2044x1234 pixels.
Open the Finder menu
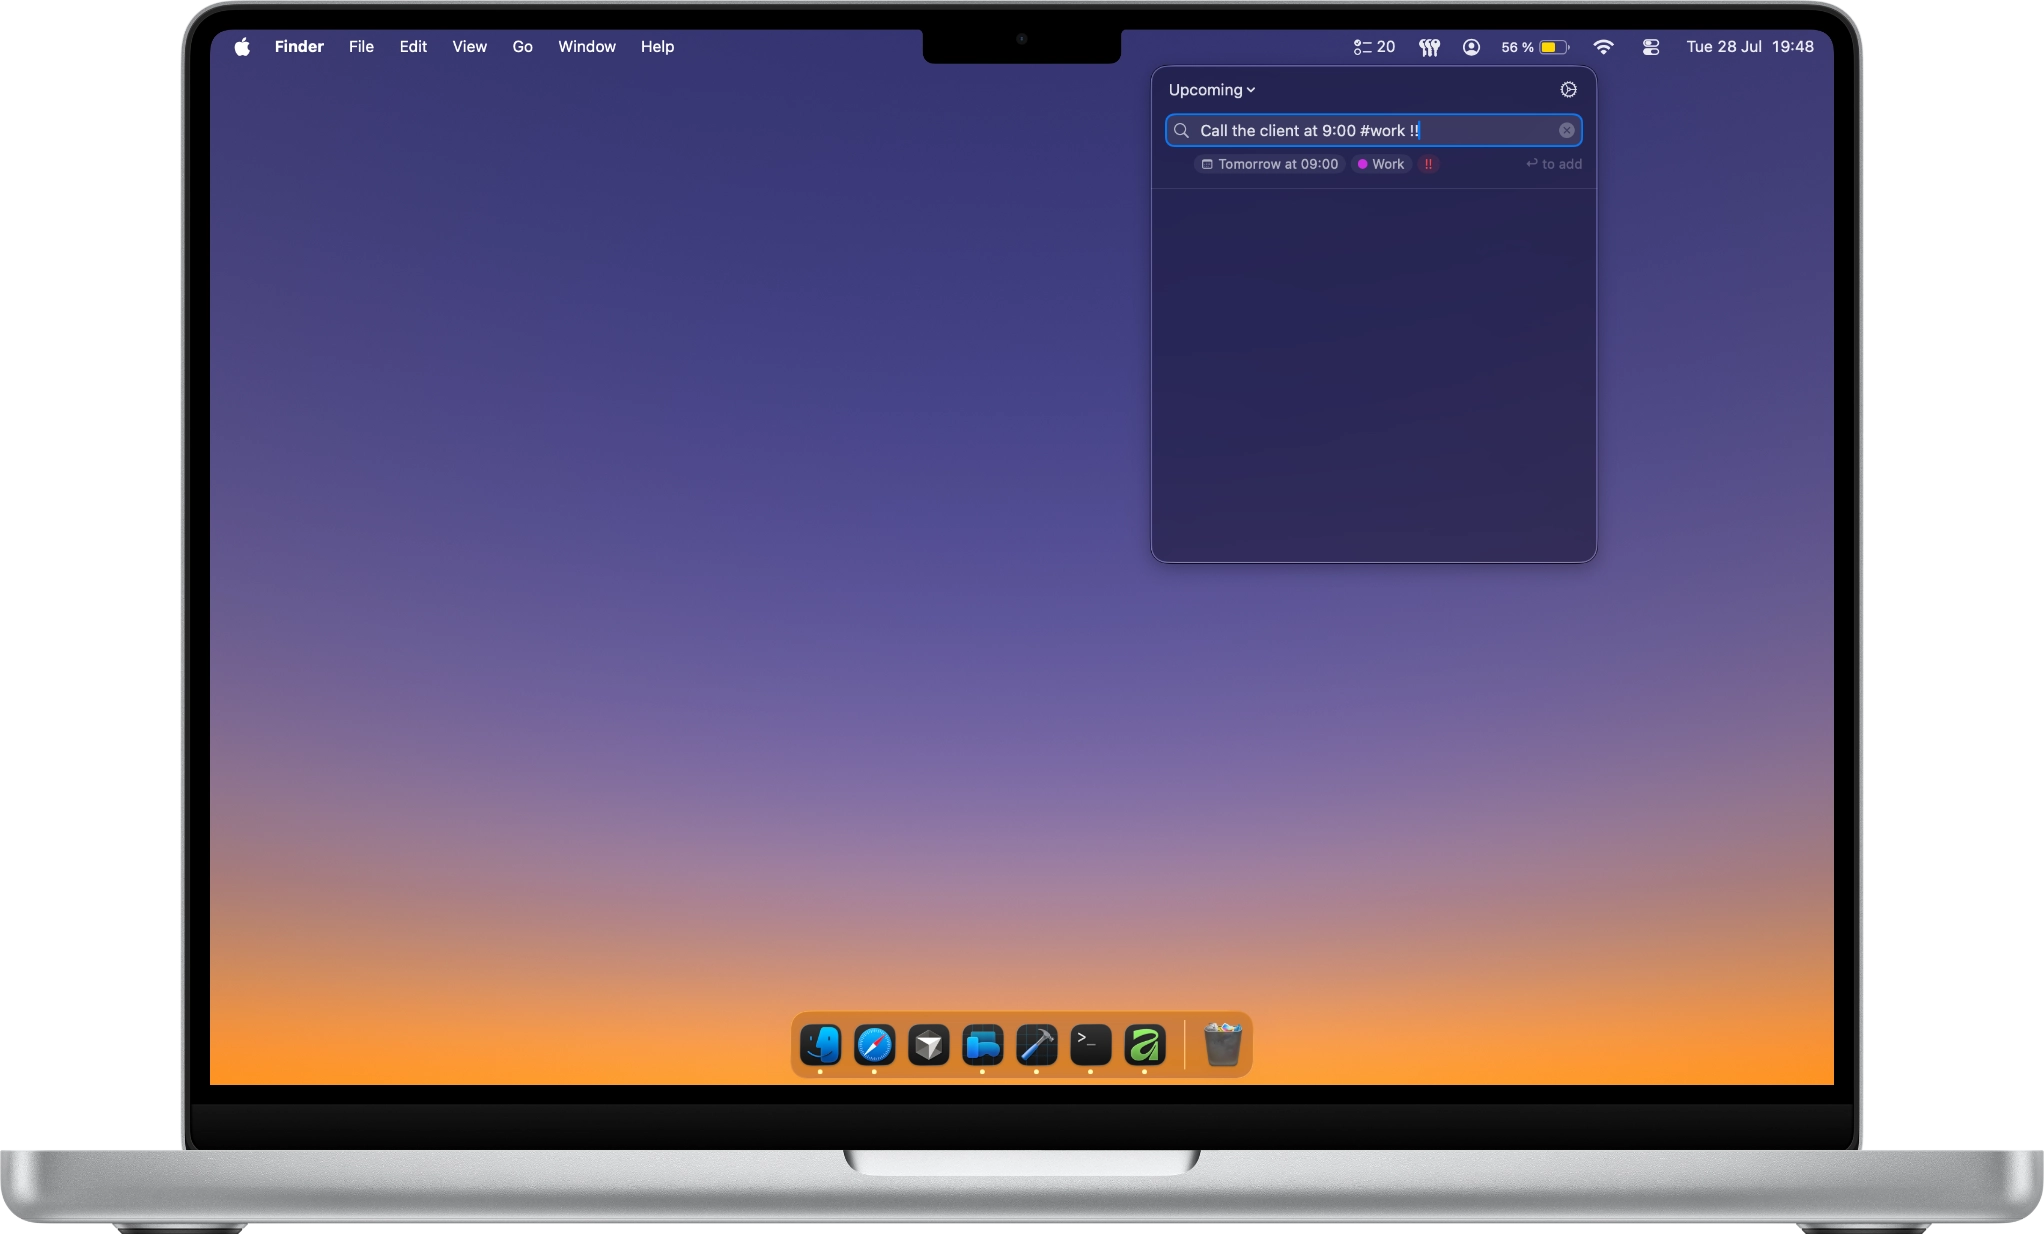click(x=299, y=47)
